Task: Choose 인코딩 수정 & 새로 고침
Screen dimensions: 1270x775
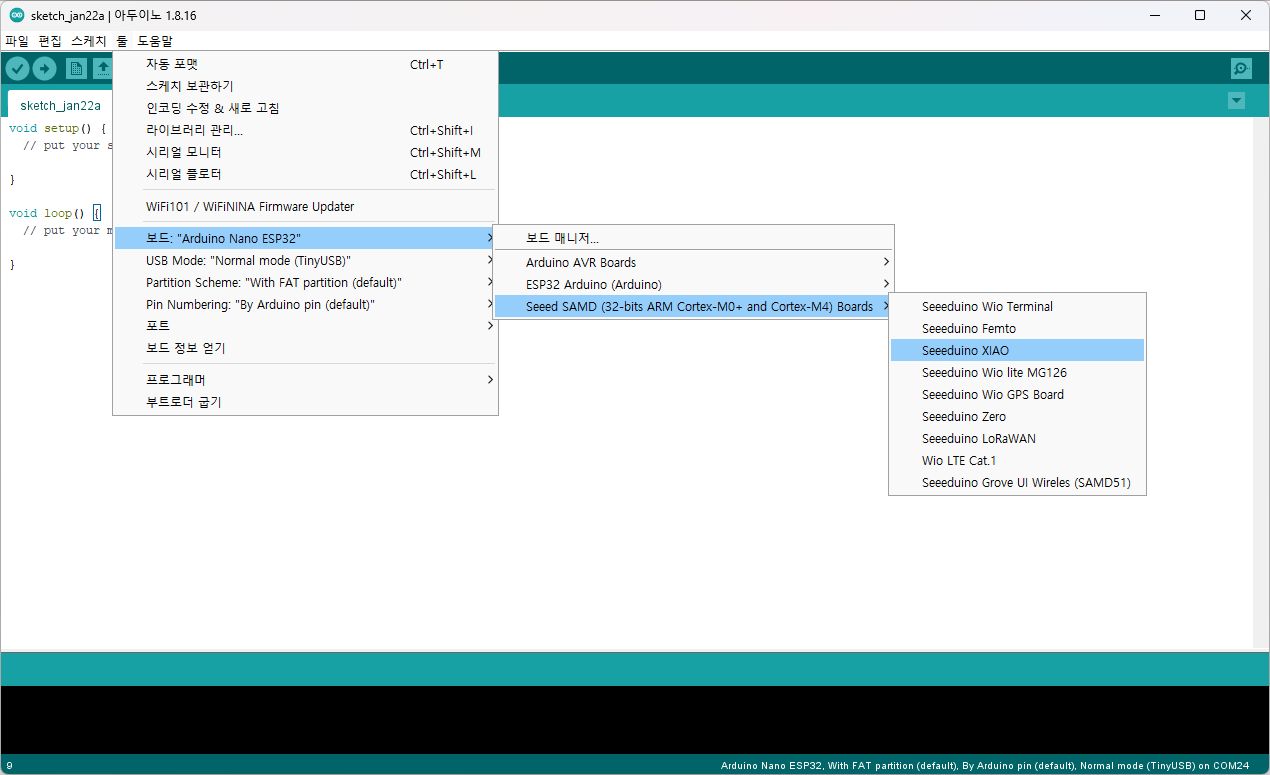Action: pyautogui.click(x=305, y=108)
